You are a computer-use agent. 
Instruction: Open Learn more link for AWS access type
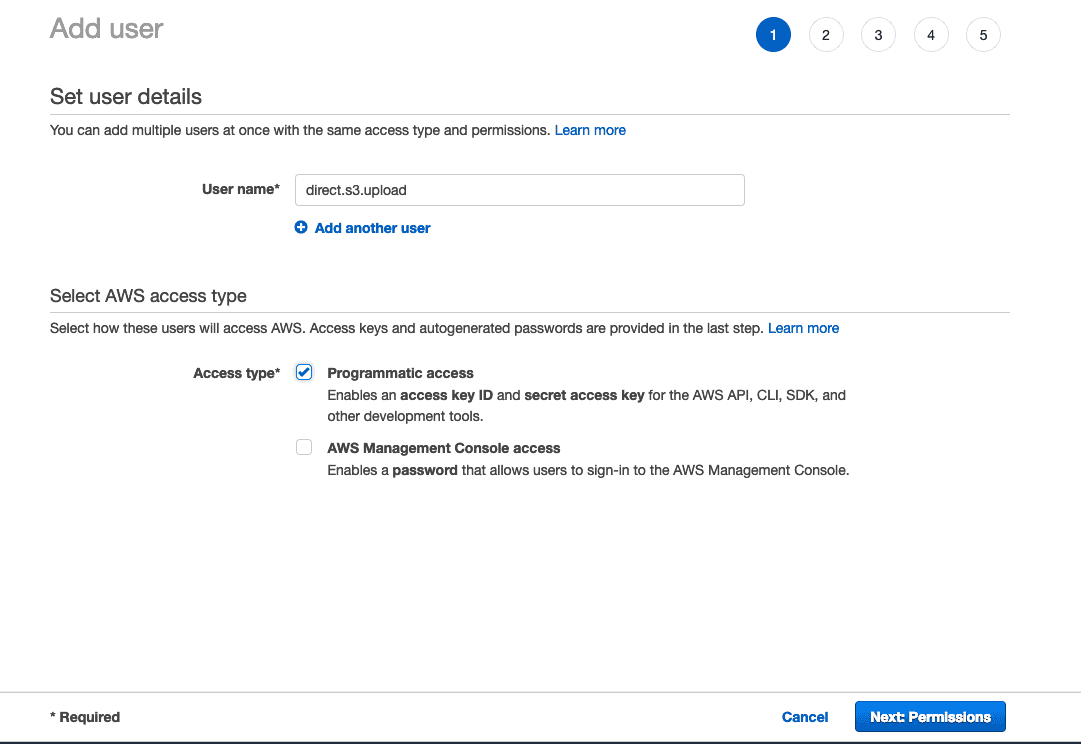pyautogui.click(x=803, y=328)
